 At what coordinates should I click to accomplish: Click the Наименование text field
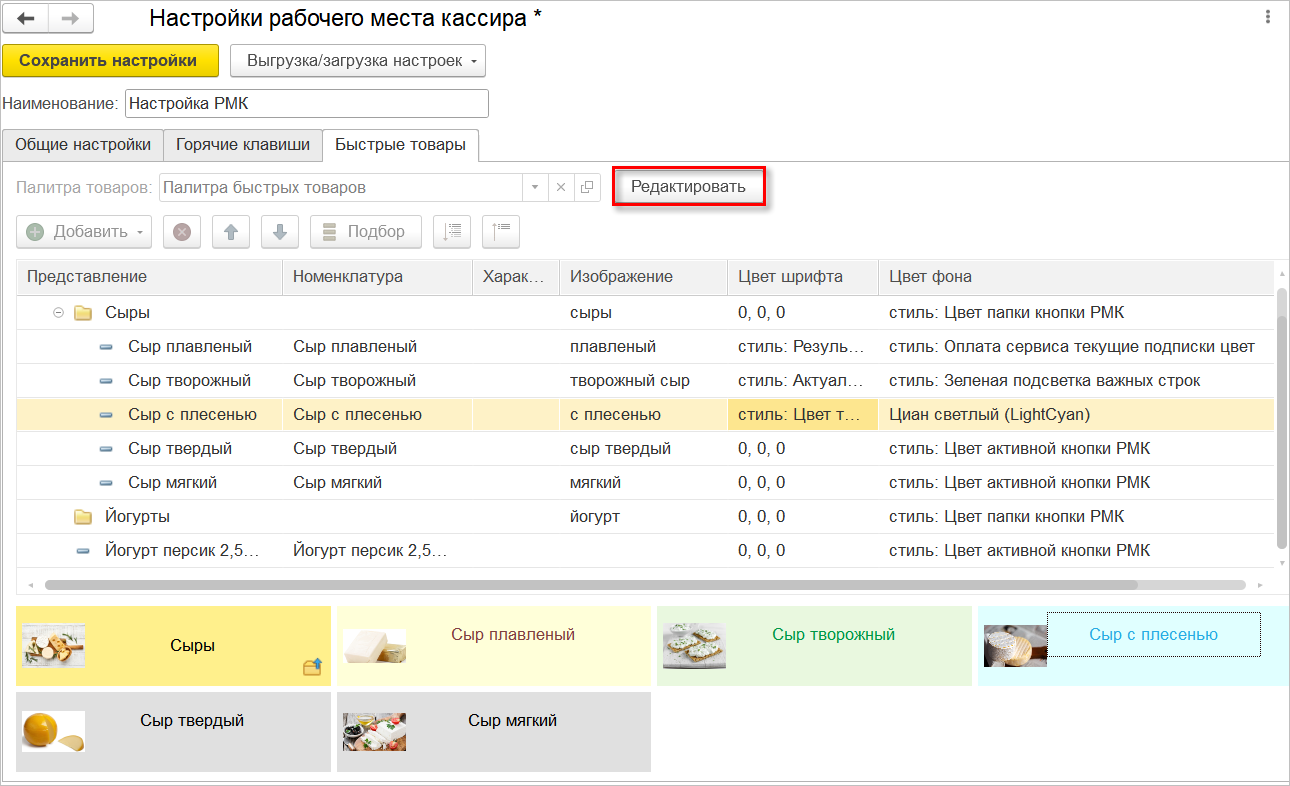[307, 104]
